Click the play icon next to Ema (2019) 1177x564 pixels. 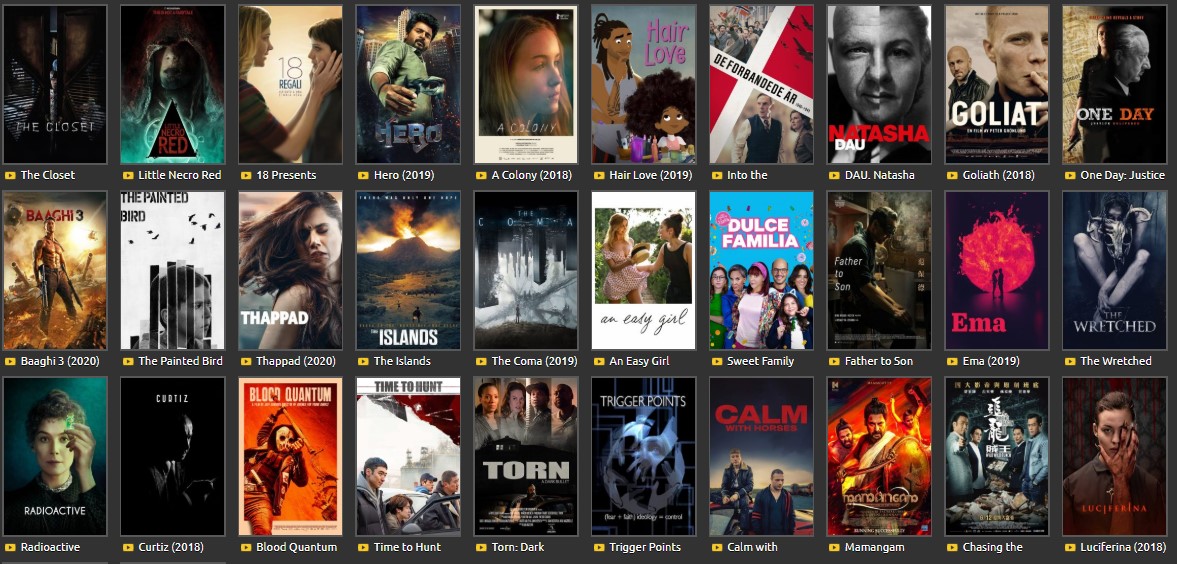coord(952,361)
